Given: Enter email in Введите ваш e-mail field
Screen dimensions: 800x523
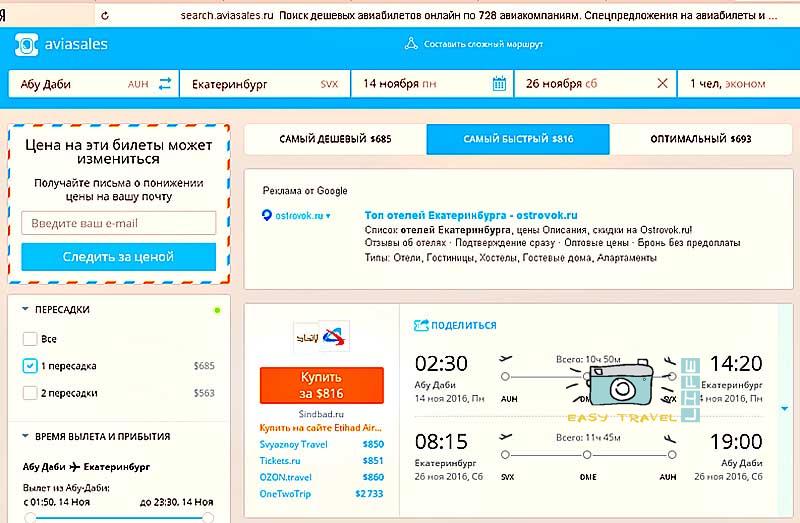Looking at the screenshot, I should click(118, 223).
